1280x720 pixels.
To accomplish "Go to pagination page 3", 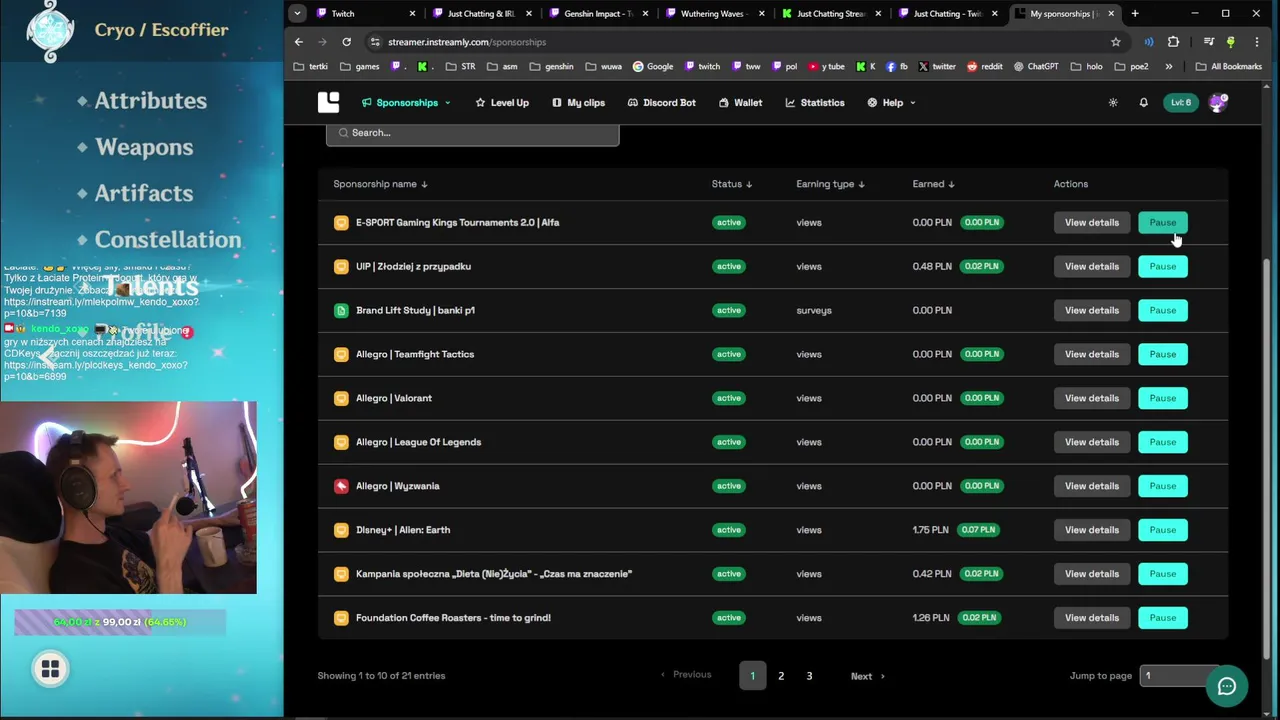I will coord(809,676).
